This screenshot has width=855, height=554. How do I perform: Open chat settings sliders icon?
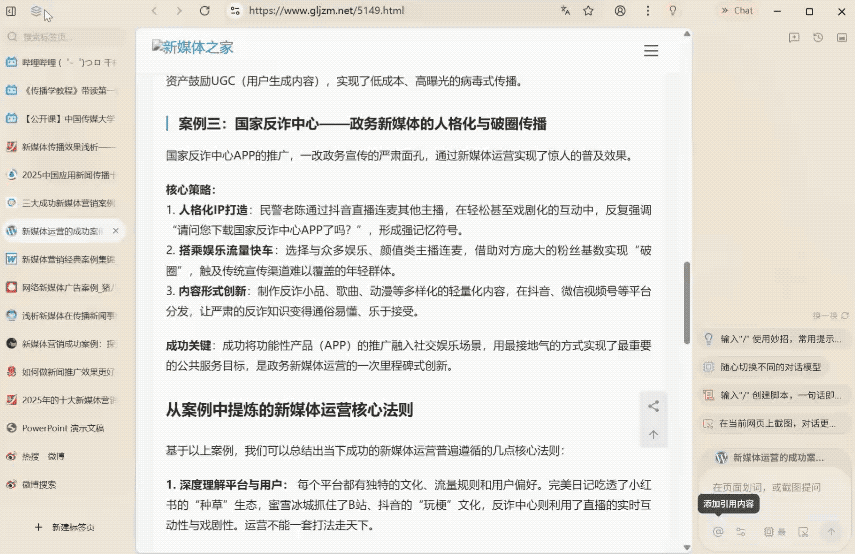point(741,532)
